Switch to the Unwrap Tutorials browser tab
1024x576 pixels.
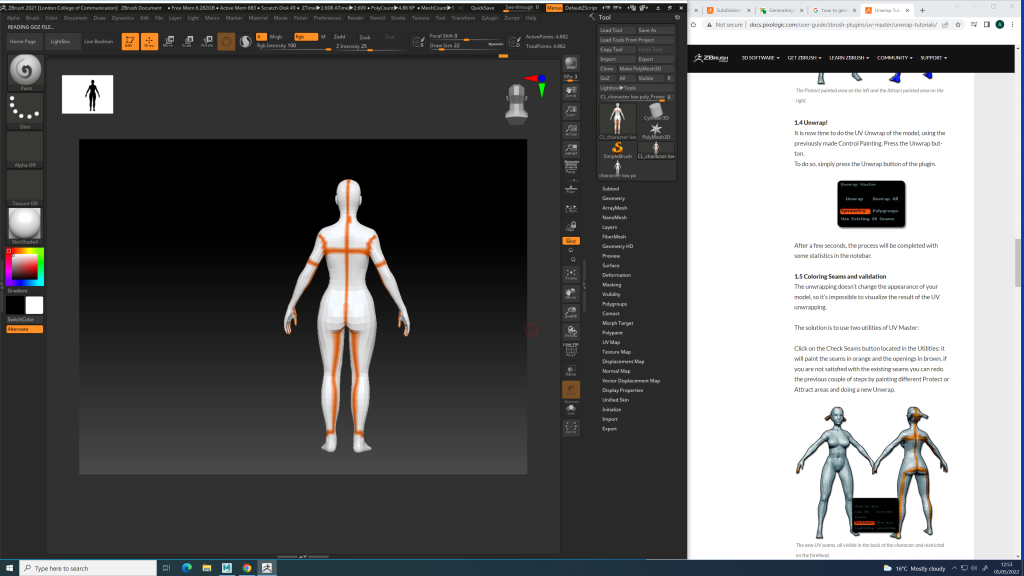pyautogui.click(x=887, y=10)
